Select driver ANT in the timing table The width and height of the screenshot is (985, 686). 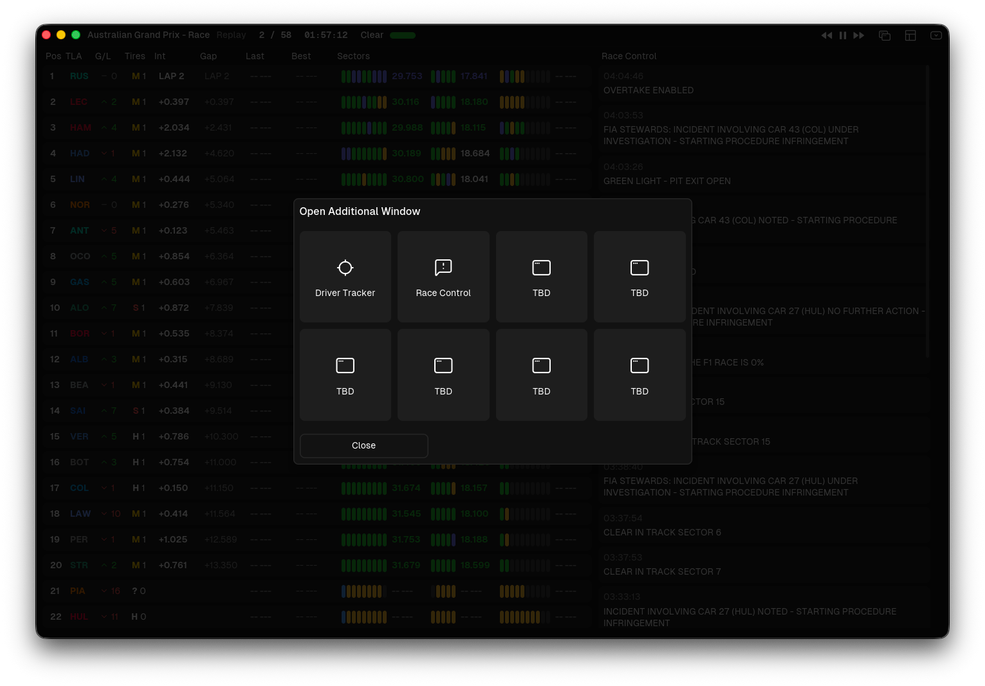(79, 231)
